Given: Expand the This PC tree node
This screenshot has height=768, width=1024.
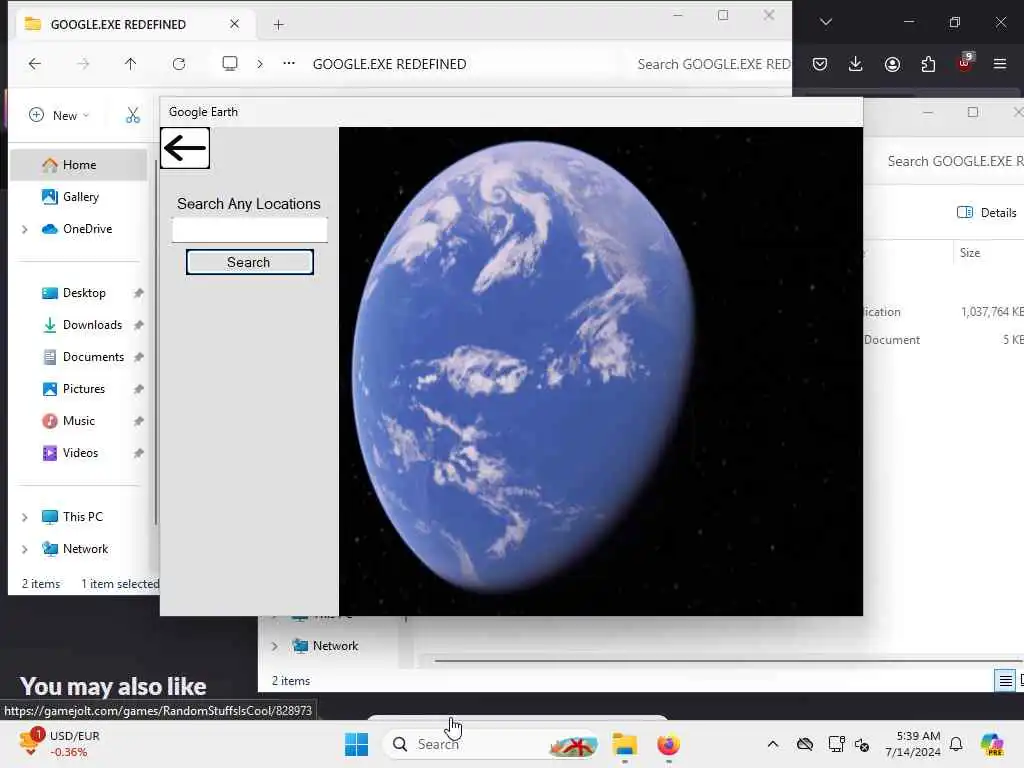Looking at the screenshot, I should tap(25, 517).
